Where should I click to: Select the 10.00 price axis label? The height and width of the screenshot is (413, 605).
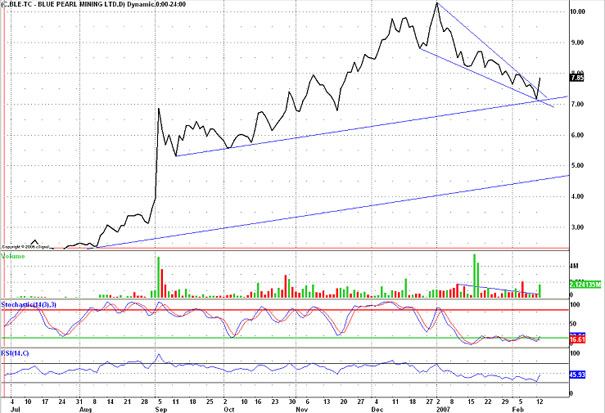[x=578, y=12]
